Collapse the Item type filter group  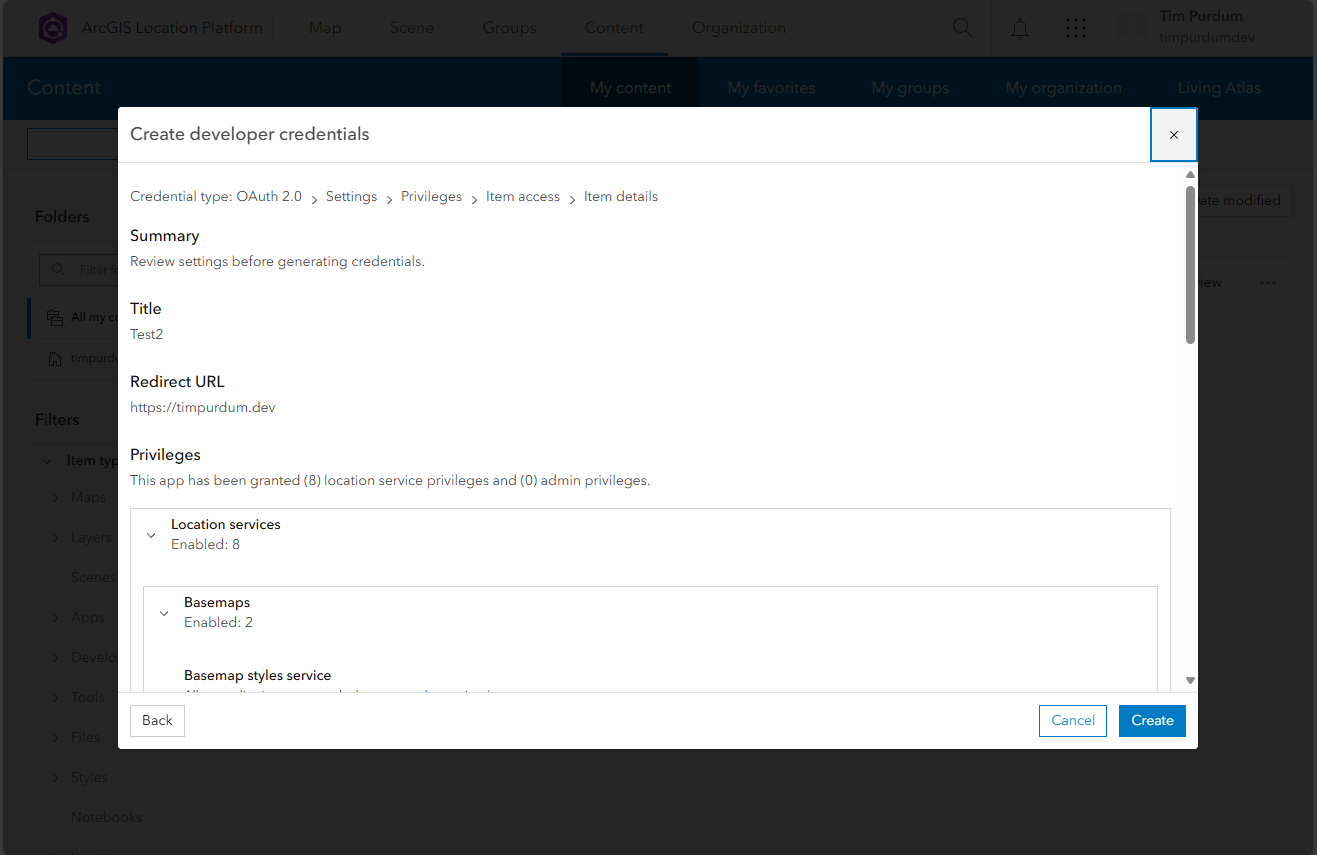click(47, 461)
